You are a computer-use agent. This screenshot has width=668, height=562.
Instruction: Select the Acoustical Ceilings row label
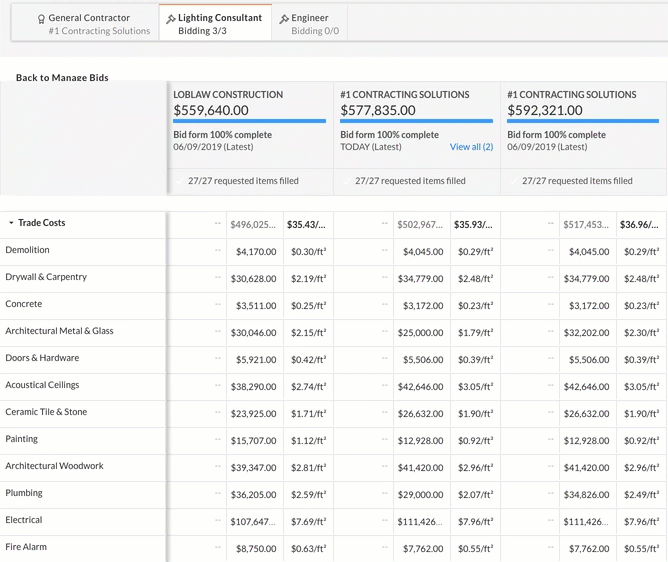coord(42,385)
